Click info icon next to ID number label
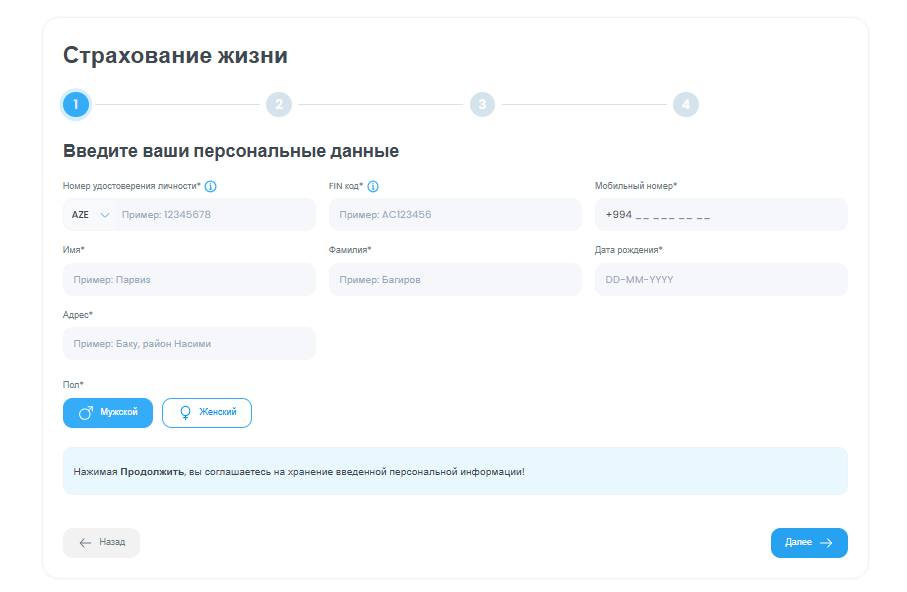This screenshot has width=907, height=592. coord(211,186)
